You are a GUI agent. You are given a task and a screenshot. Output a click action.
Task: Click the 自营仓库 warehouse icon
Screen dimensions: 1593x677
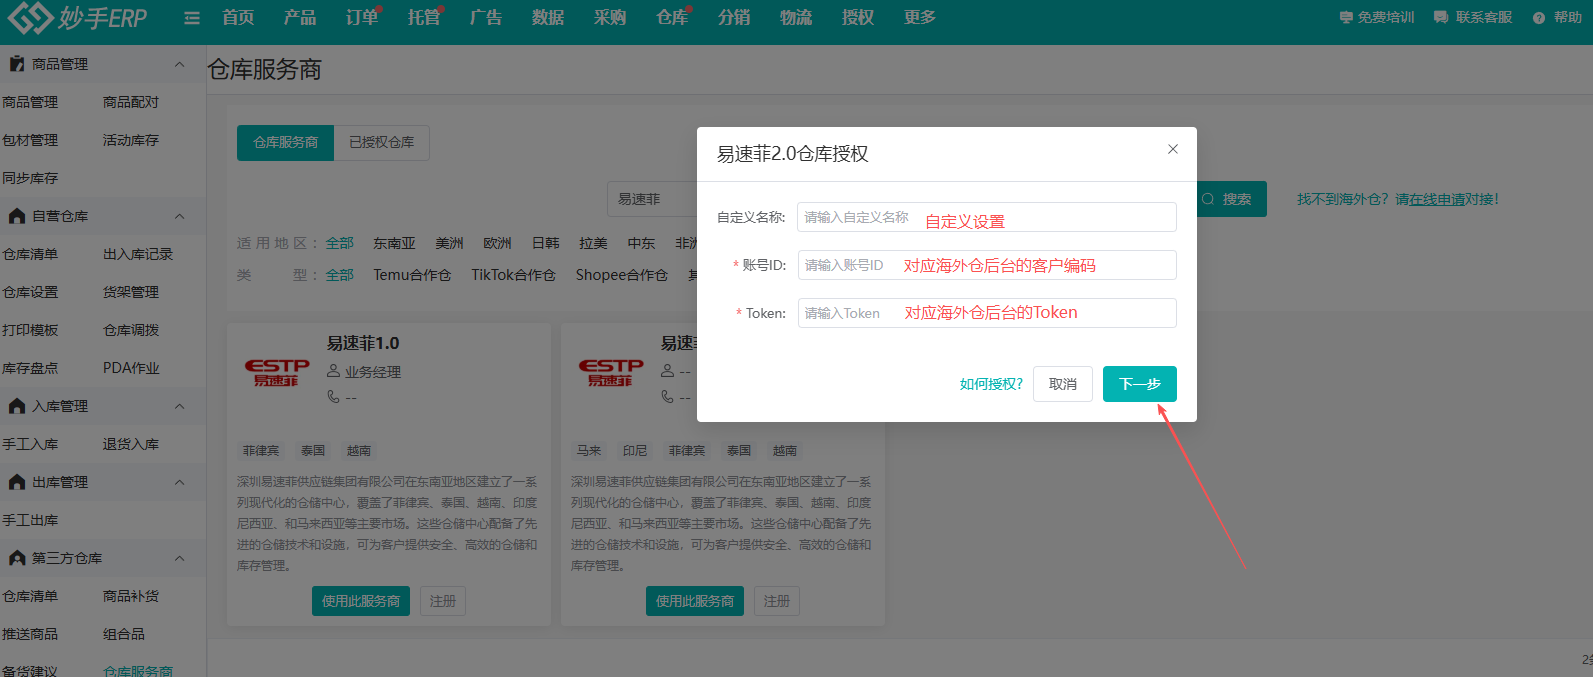16,216
